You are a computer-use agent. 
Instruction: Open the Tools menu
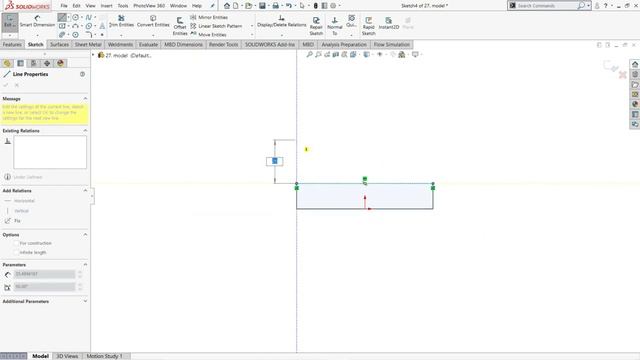click(123, 6)
